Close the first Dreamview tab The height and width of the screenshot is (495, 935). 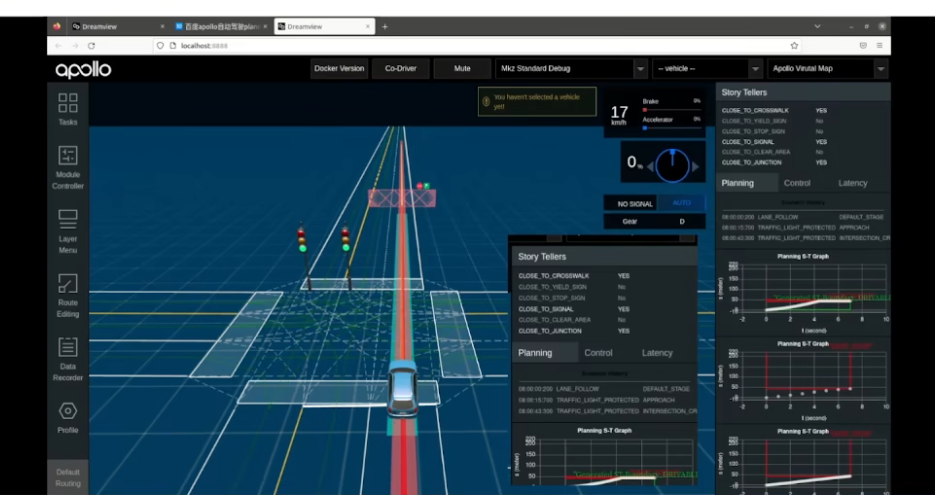(162, 26)
